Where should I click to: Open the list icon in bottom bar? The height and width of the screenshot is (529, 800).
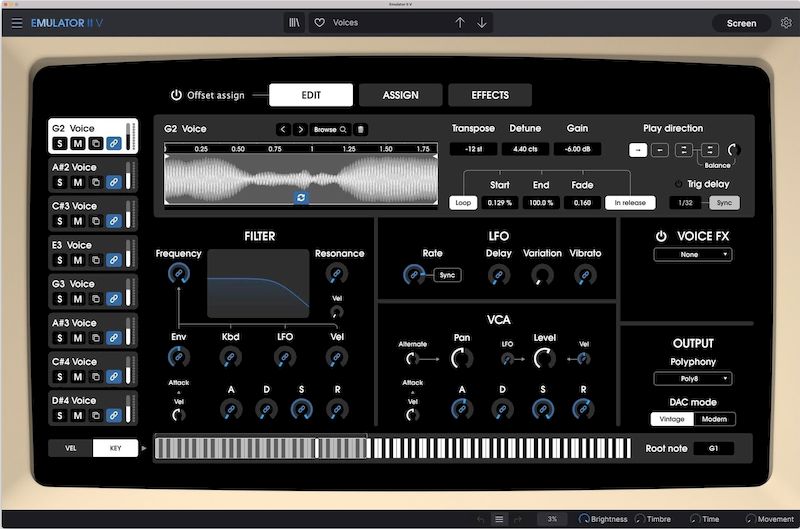coord(499,519)
